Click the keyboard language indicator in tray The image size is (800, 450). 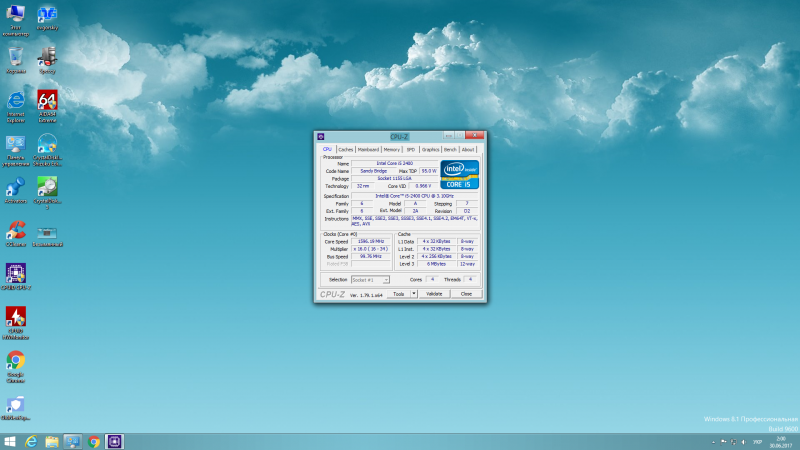pyautogui.click(x=758, y=442)
